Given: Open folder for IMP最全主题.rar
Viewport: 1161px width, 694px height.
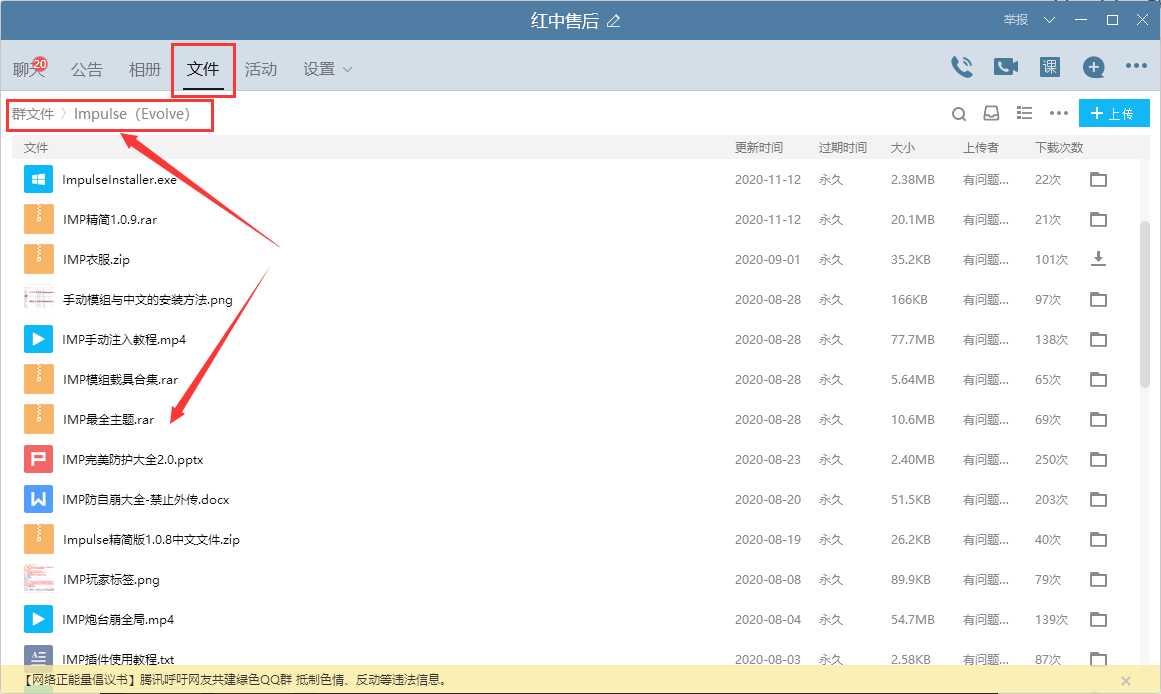Looking at the screenshot, I should click(1098, 419).
